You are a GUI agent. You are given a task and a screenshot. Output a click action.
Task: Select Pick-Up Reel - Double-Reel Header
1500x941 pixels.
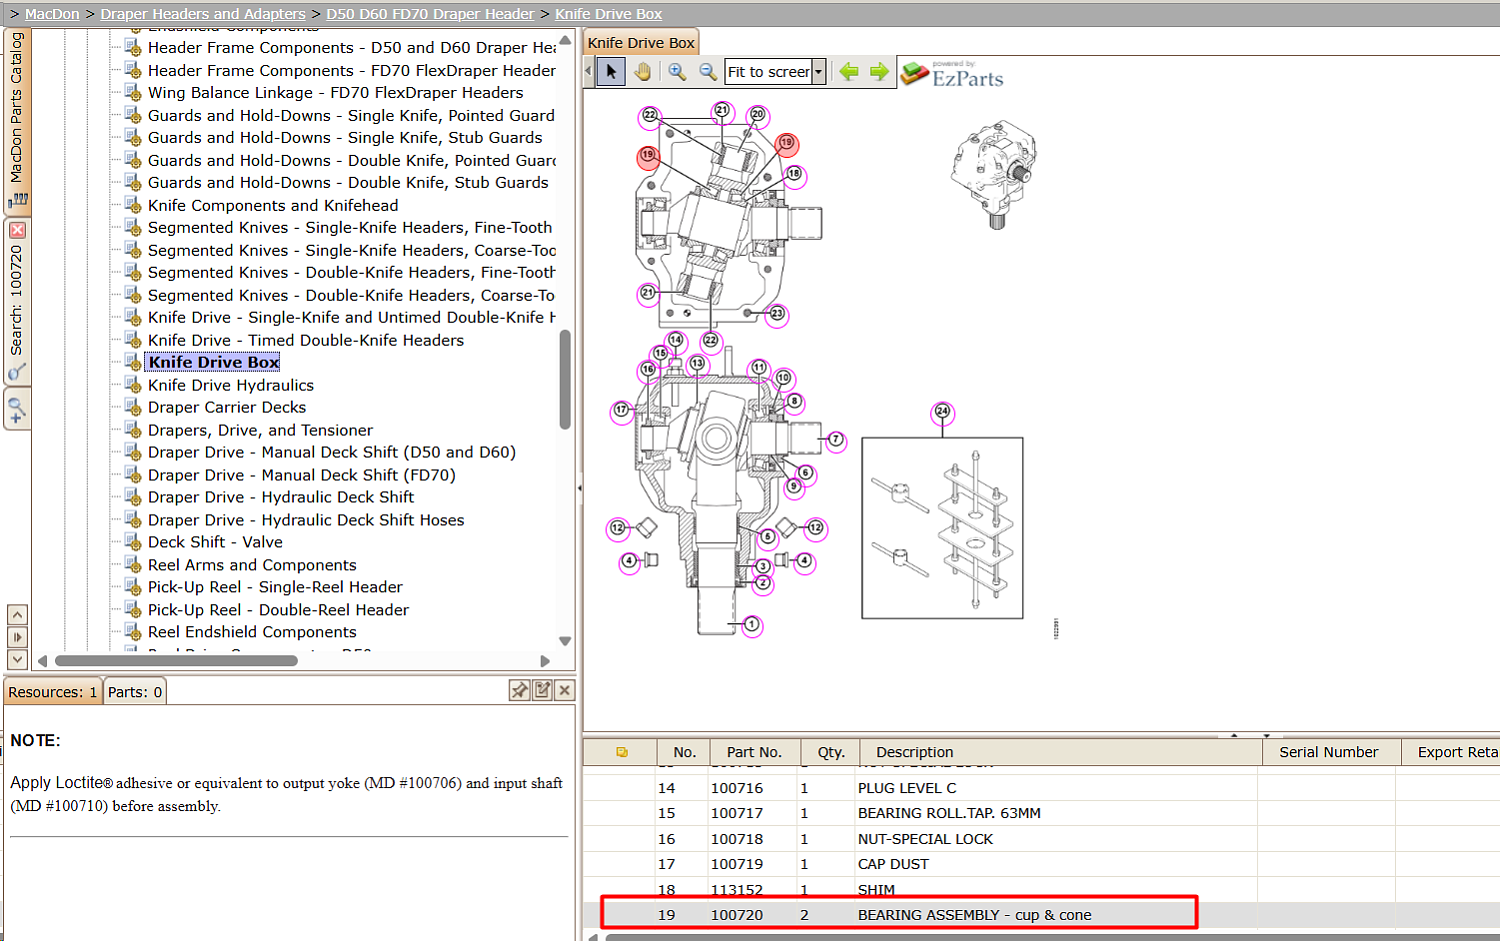click(x=278, y=610)
